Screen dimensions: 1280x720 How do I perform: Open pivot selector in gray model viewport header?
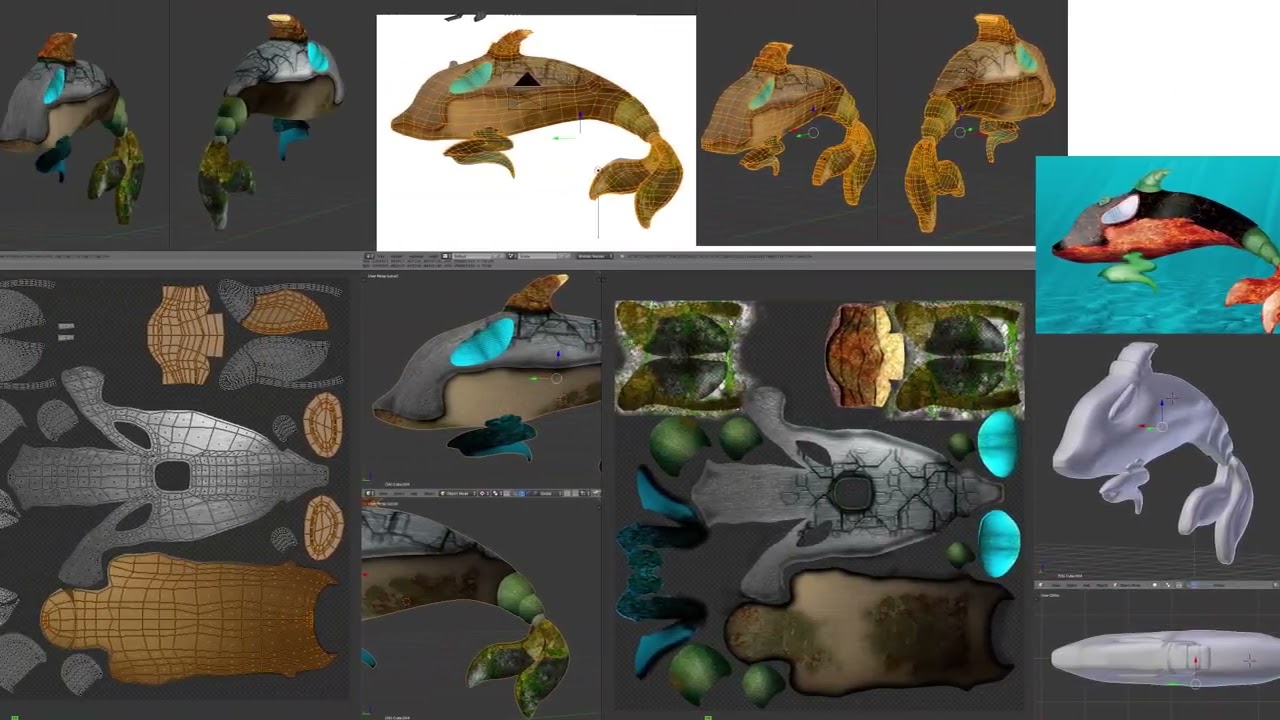pyautogui.click(x=1168, y=585)
